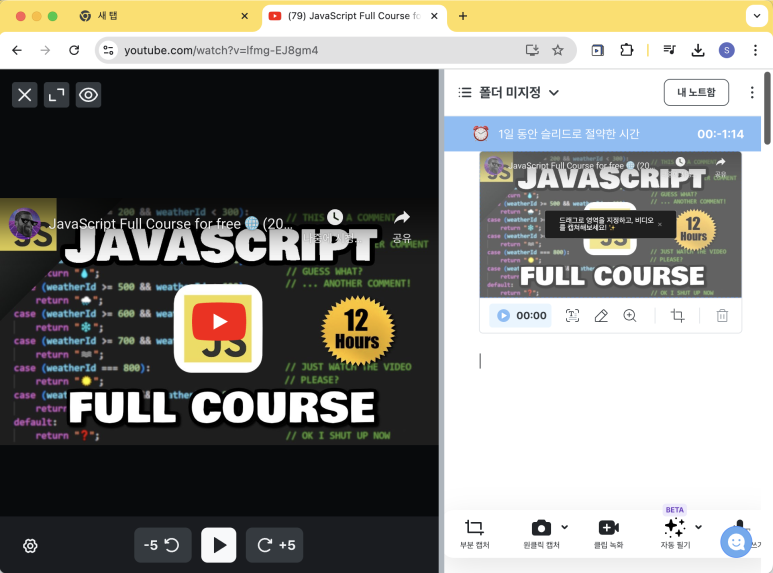Extract text from slide with OCR icon
This screenshot has width=773, height=573.
(x=572, y=316)
